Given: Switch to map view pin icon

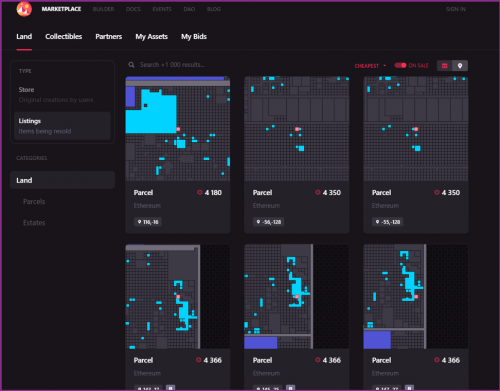Looking at the screenshot, I should [460, 66].
